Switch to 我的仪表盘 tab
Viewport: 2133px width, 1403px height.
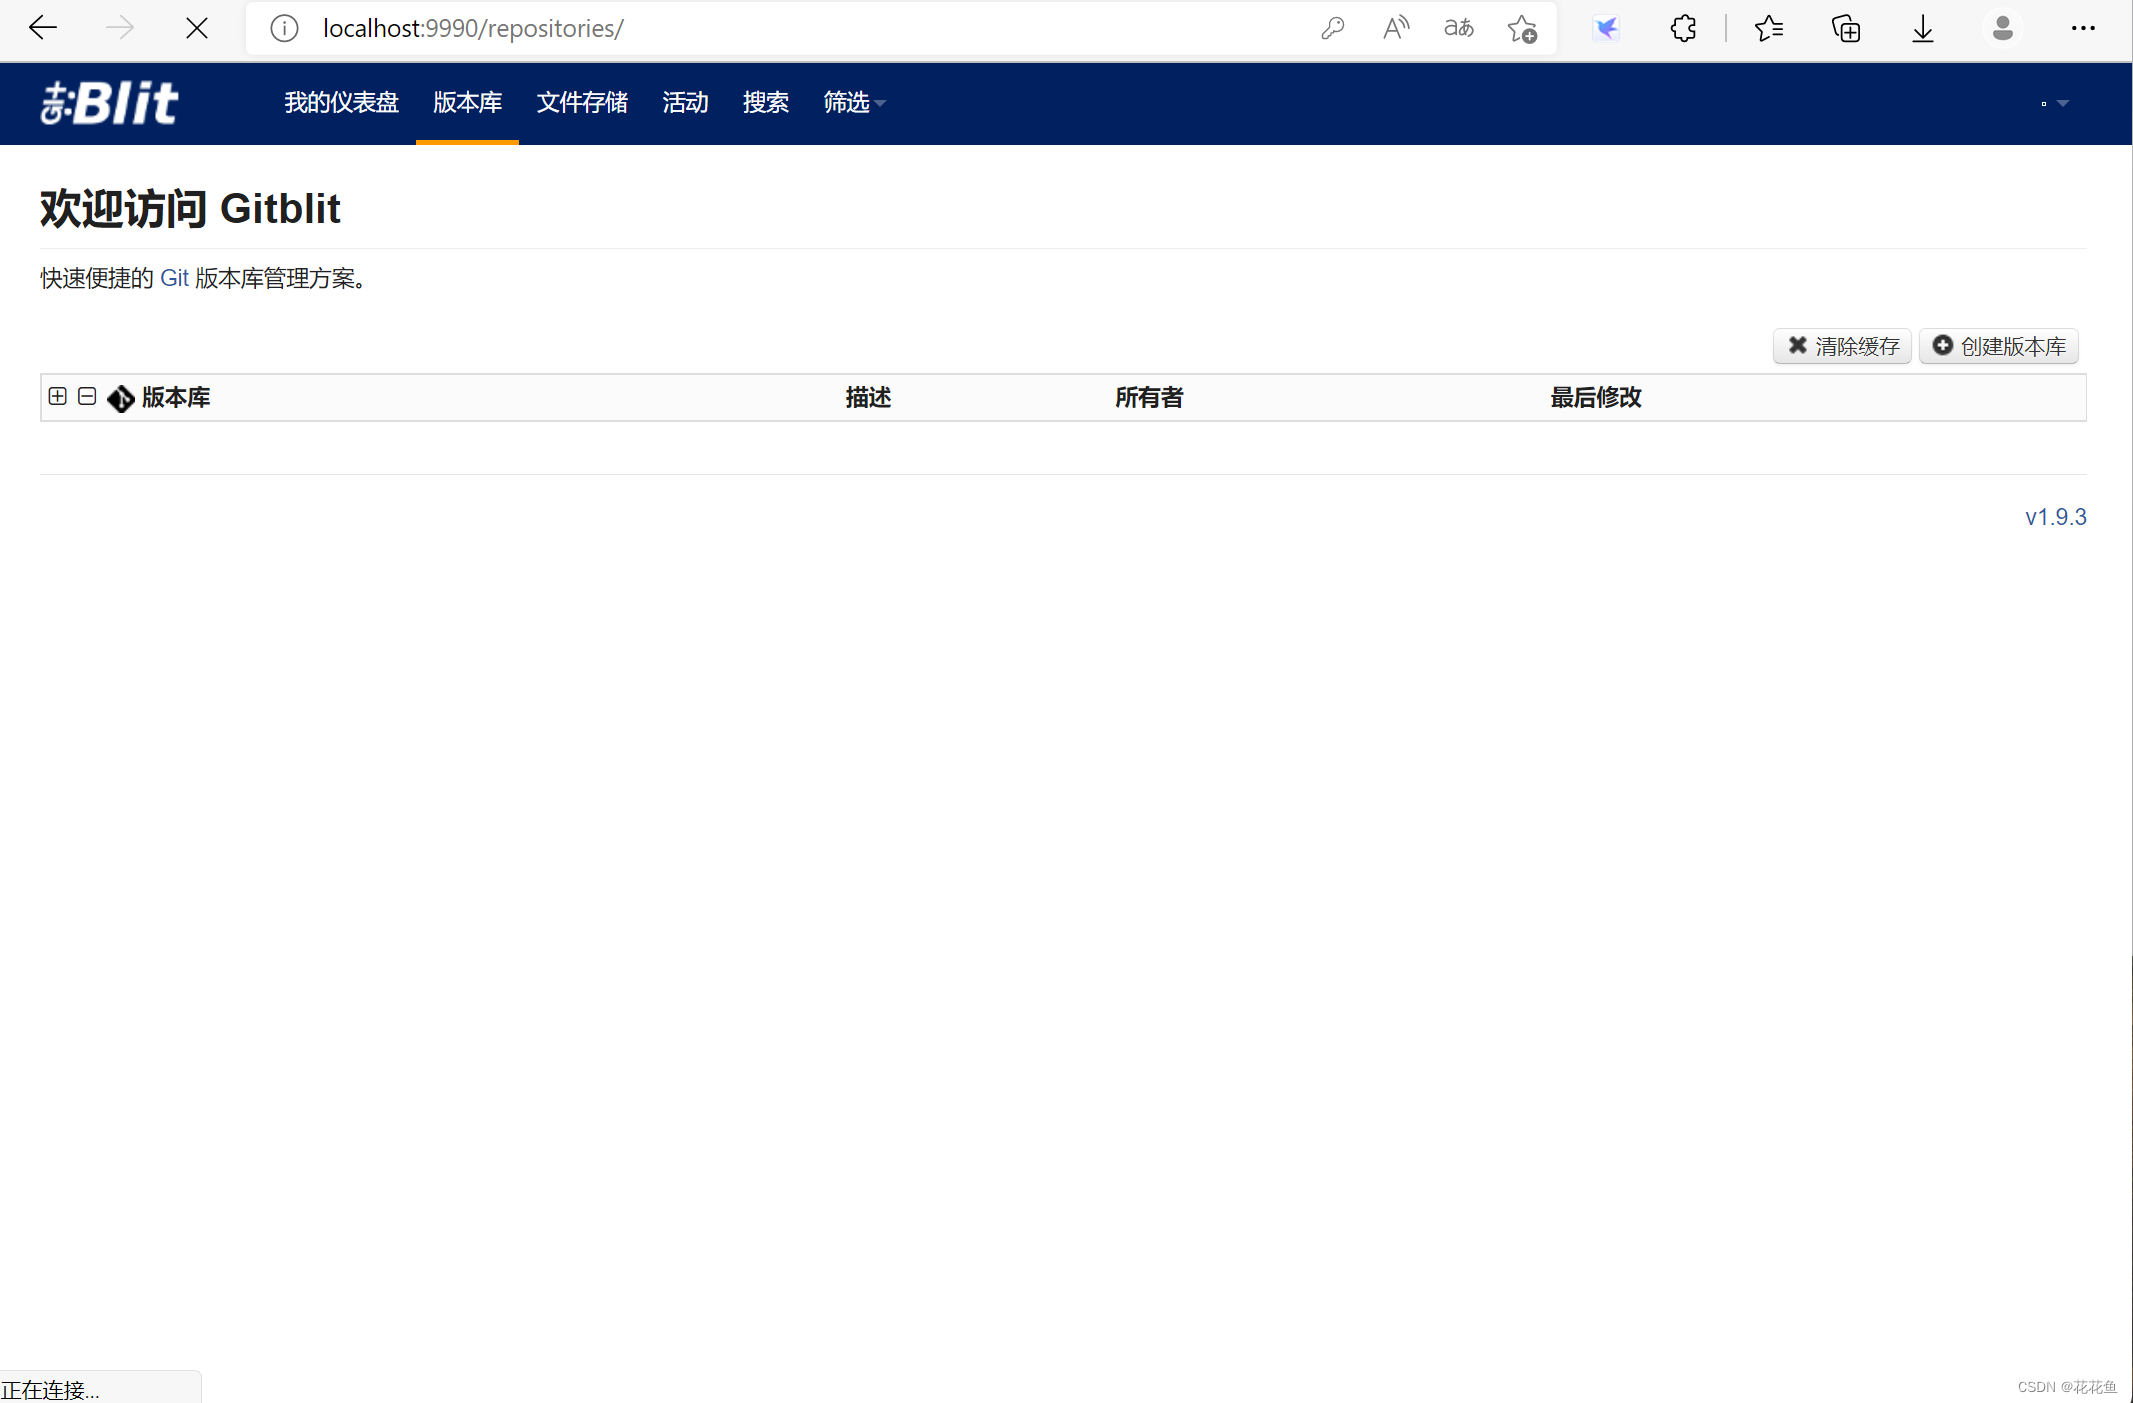pos(341,102)
